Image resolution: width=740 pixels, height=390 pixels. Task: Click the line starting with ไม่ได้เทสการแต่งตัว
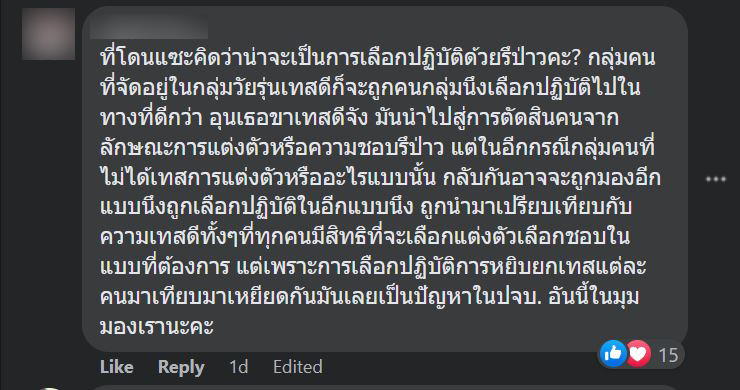point(380,178)
